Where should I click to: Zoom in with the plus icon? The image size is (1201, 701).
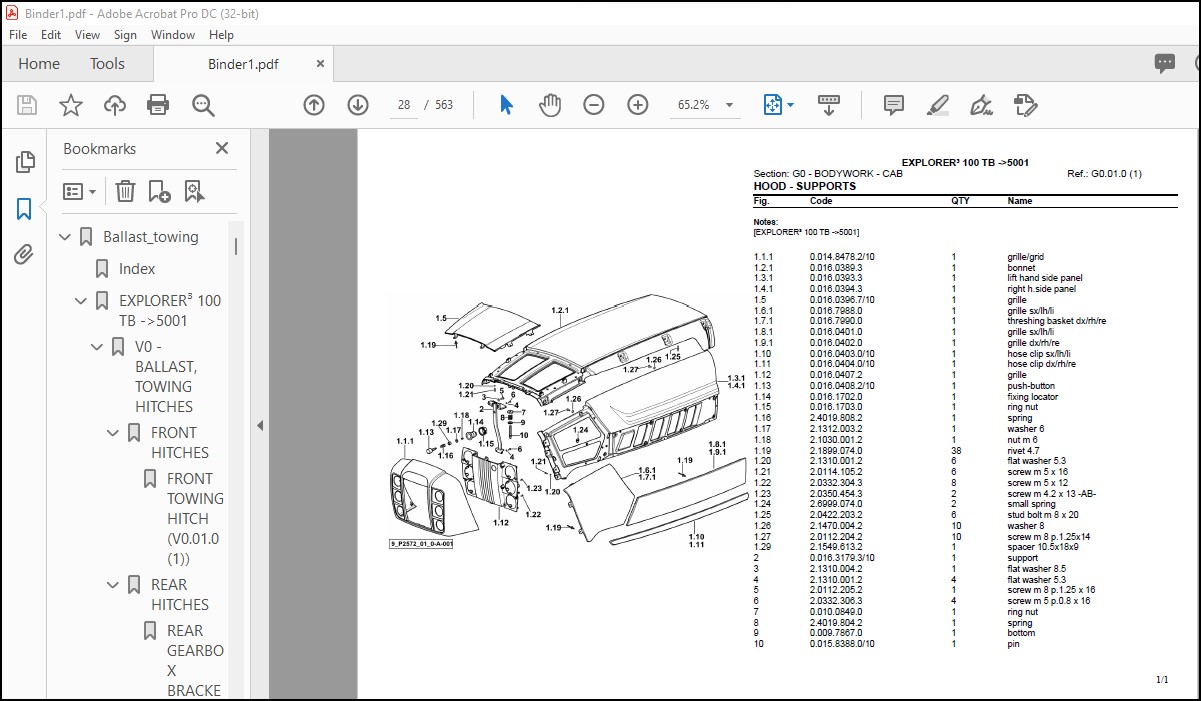point(638,105)
